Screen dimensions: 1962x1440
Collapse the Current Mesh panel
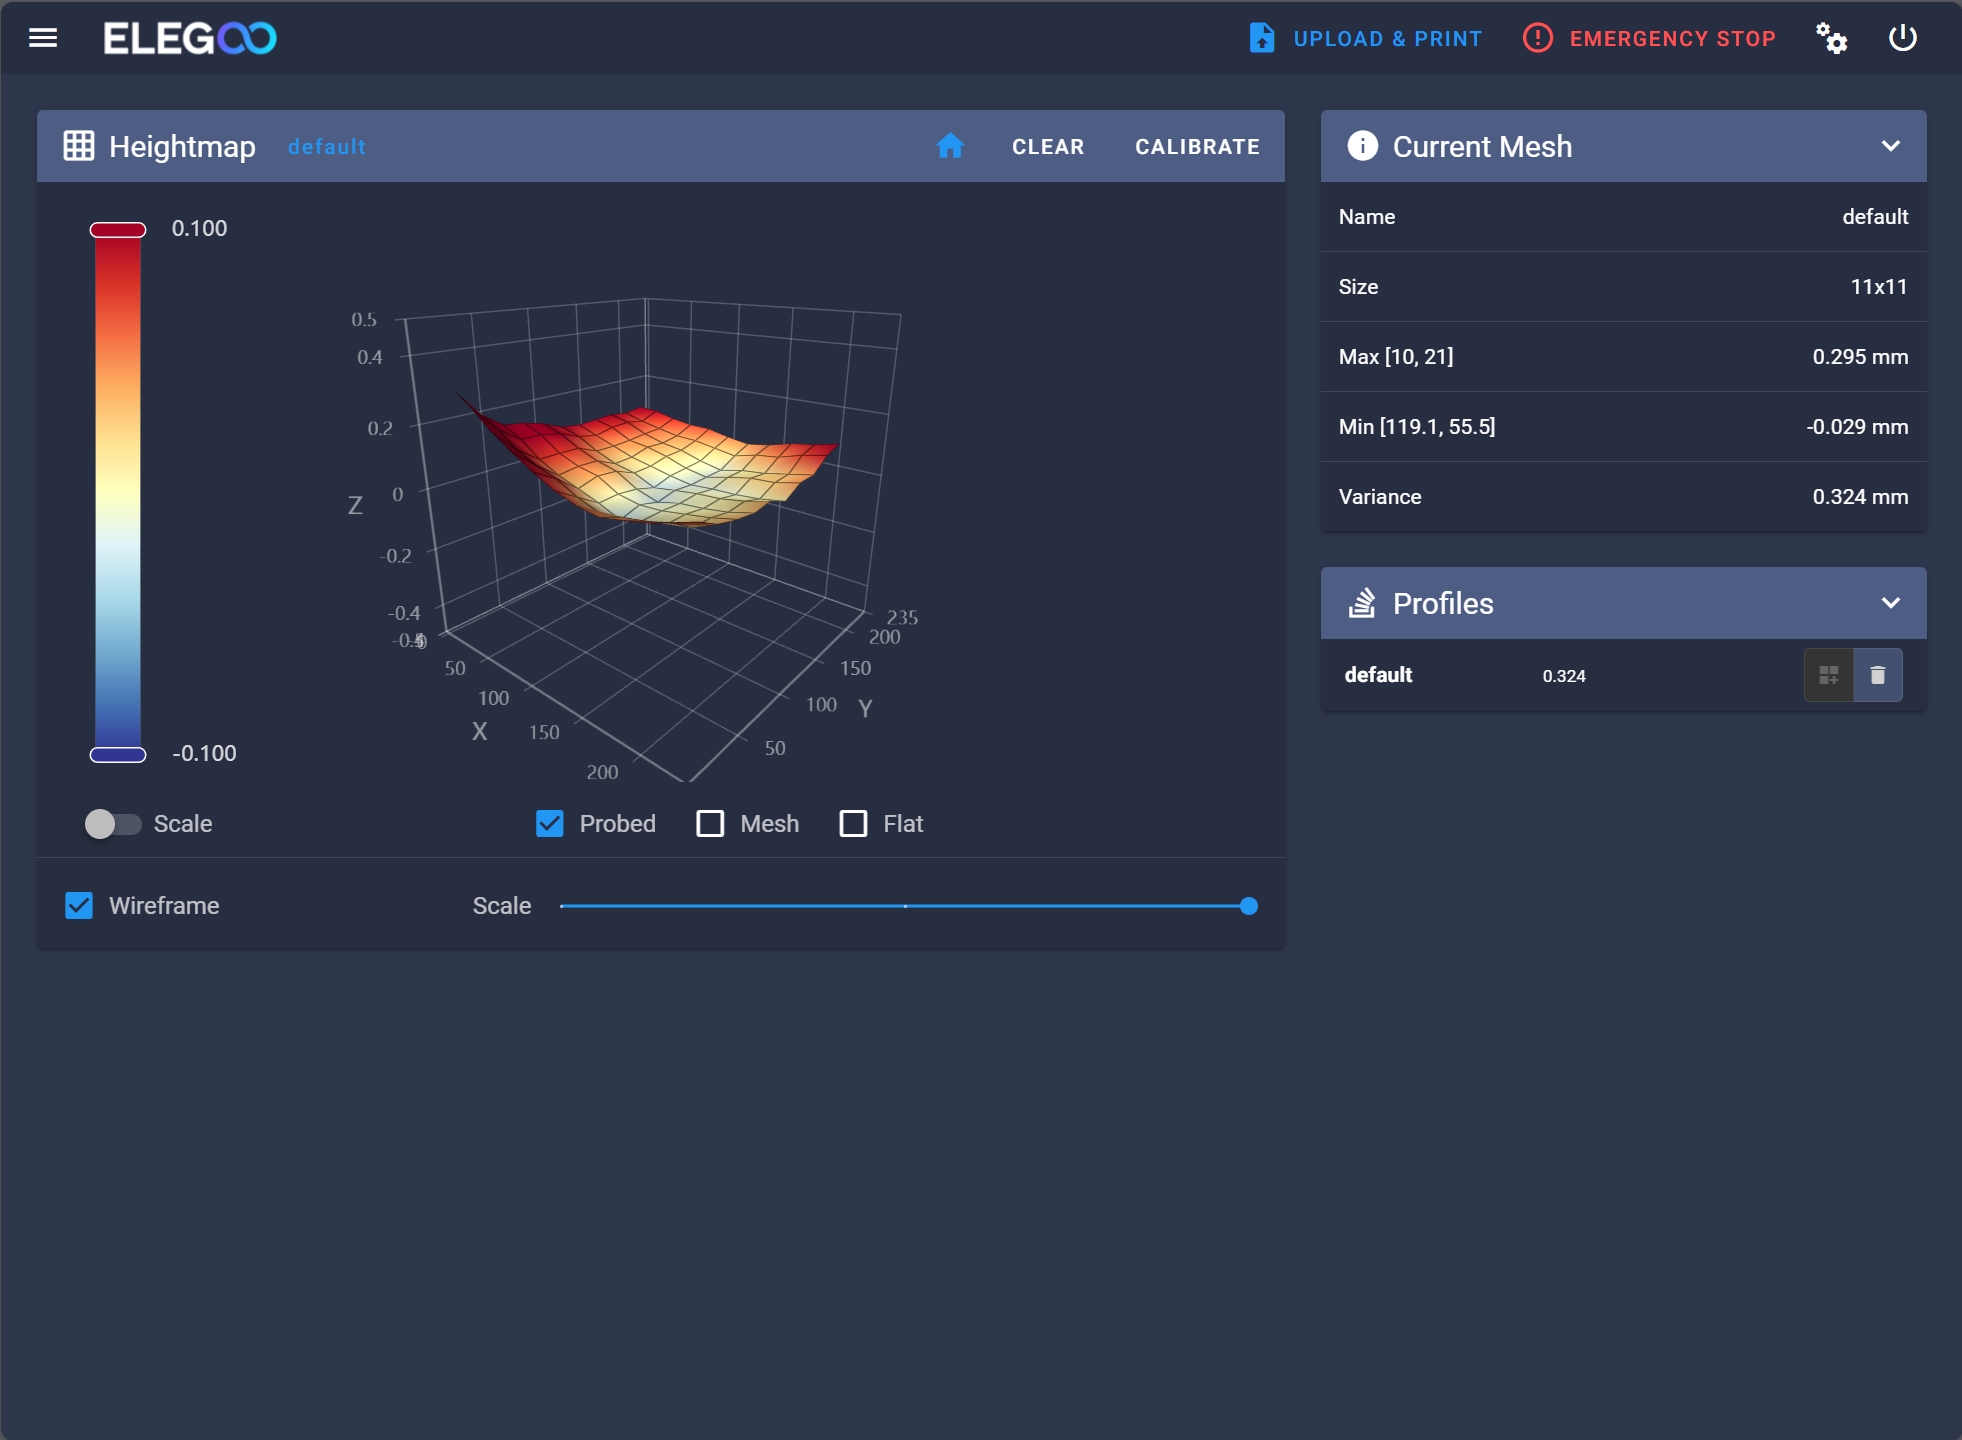point(1890,146)
